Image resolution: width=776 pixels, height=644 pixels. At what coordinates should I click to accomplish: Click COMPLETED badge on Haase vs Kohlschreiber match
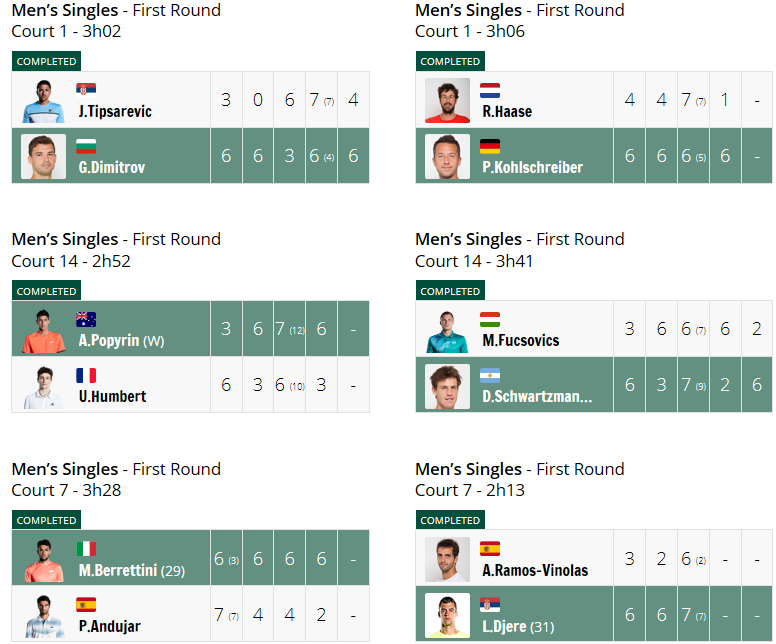pyautogui.click(x=450, y=61)
